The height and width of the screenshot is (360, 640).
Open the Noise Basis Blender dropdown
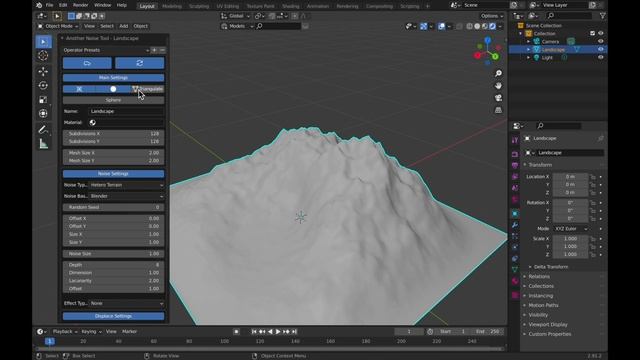tap(127, 196)
